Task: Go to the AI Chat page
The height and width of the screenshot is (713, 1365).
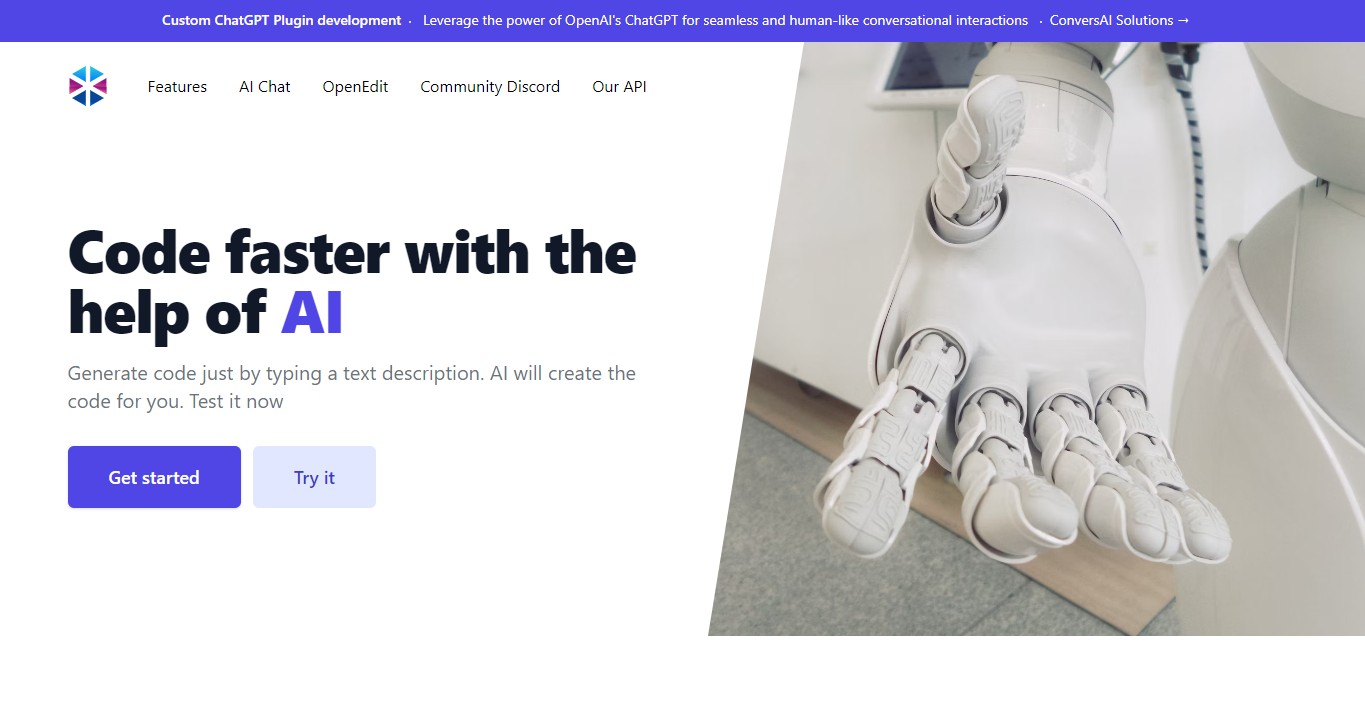Action: 265,87
